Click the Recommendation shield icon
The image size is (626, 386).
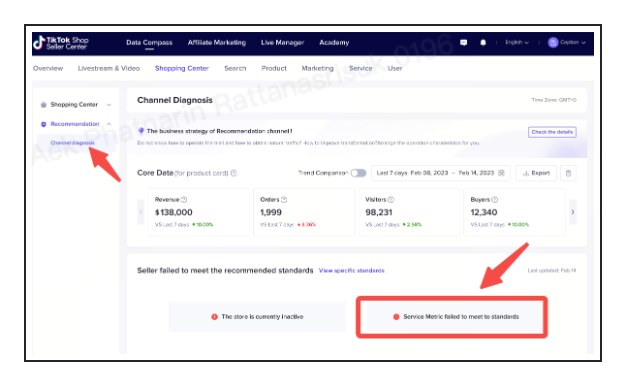click(44, 124)
